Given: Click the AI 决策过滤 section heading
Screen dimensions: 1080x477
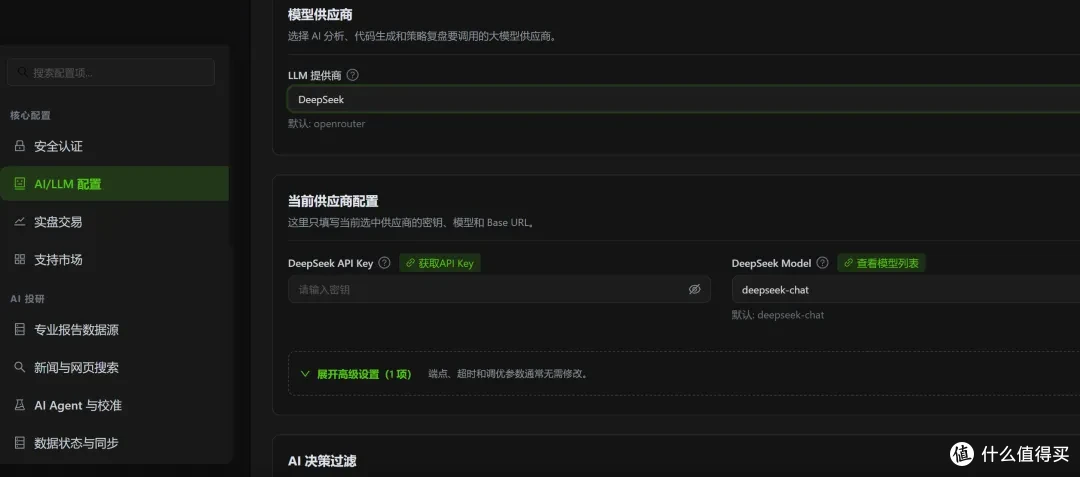Looking at the screenshot, I should [322, 460].
